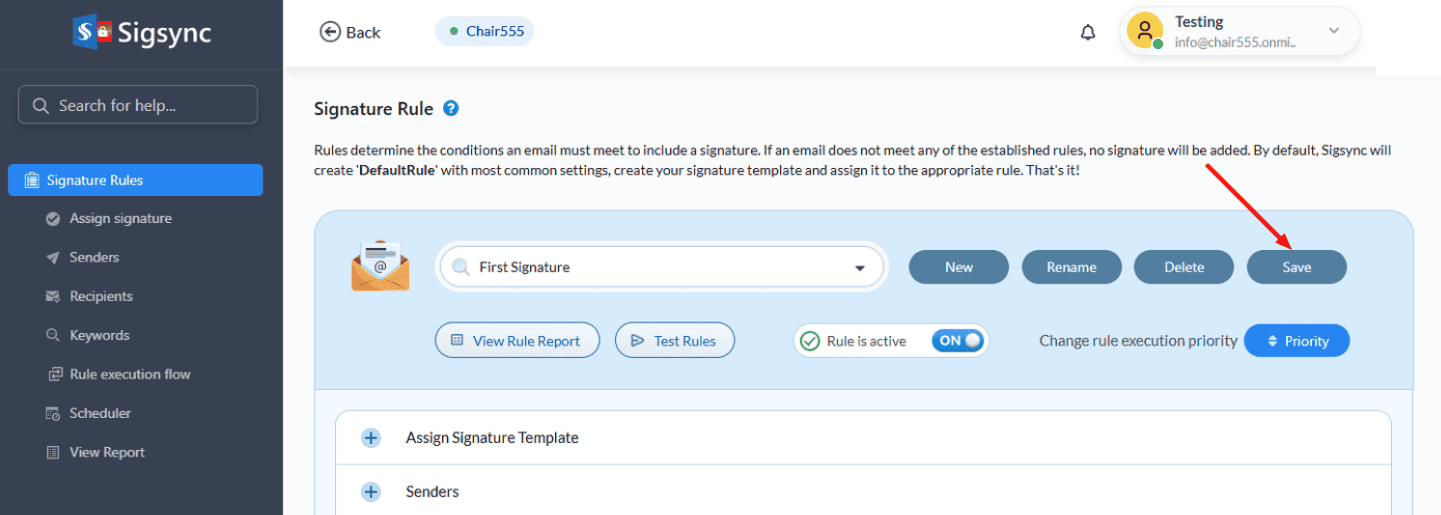The height and width of the screenshot is (515, 1441).
Task: Open the View Rule Report button
Action: pos(516,341)
